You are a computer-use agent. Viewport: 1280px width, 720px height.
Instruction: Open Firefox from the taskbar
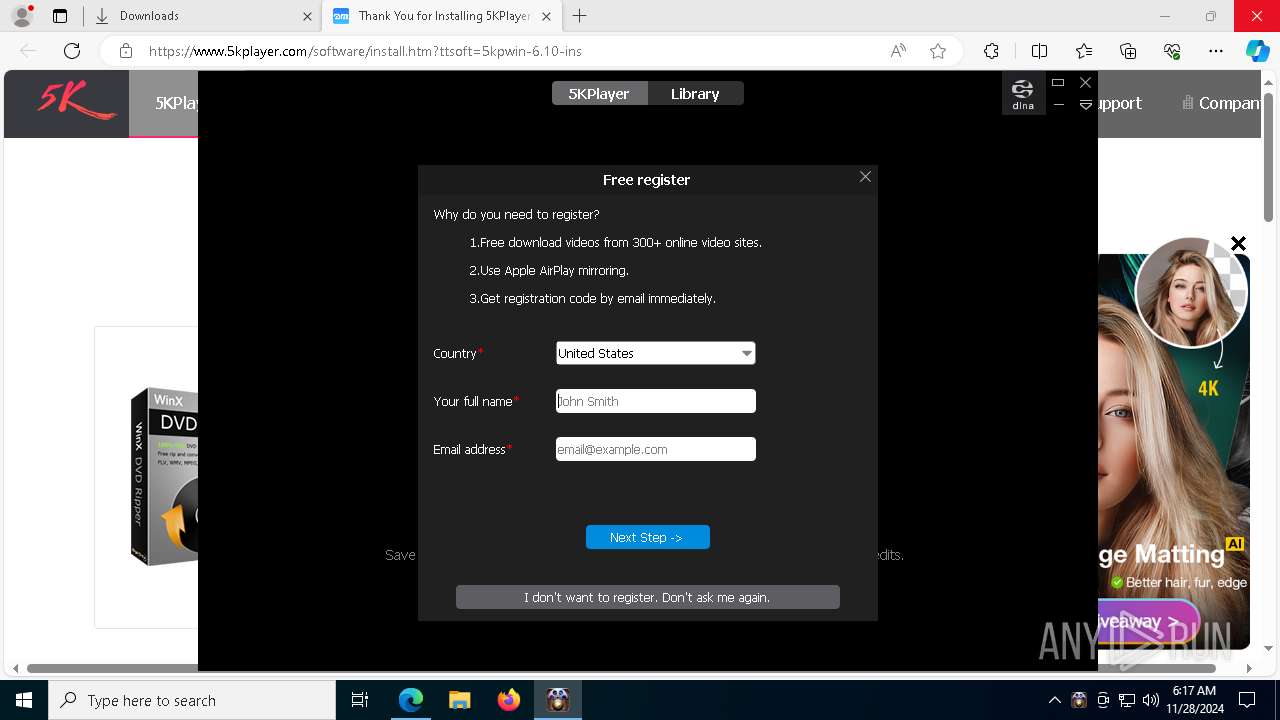pos(509,700)
